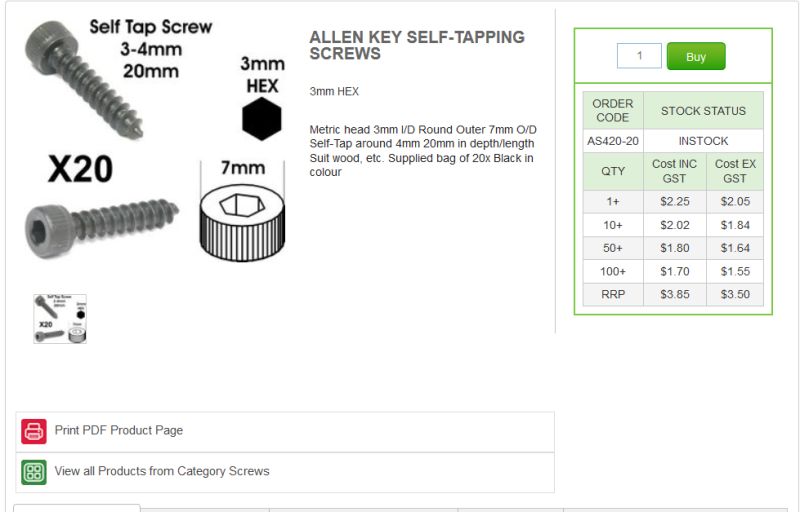Open the small product image thumbnail
Screen dimensions: 800x512
[x=60, y=319]
